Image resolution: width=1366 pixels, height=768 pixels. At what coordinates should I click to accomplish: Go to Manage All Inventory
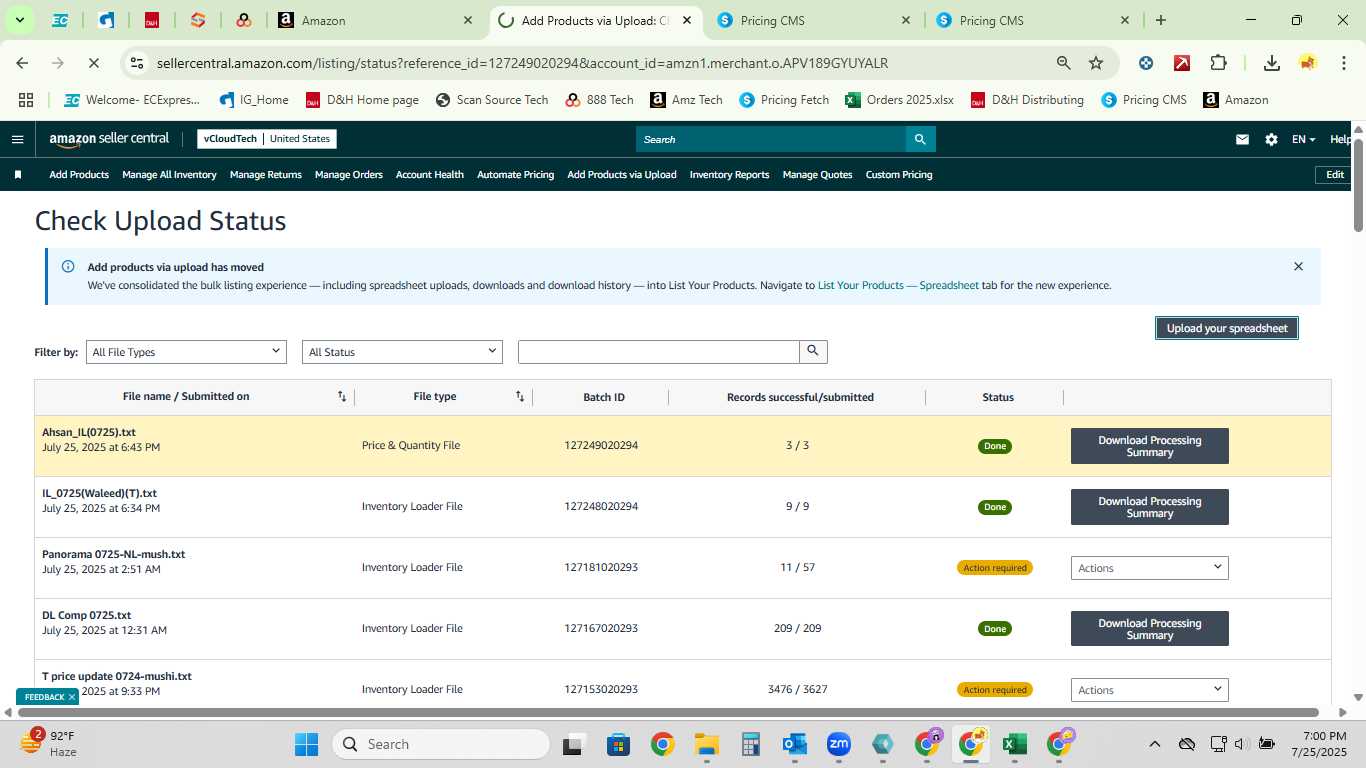[169, 174]
